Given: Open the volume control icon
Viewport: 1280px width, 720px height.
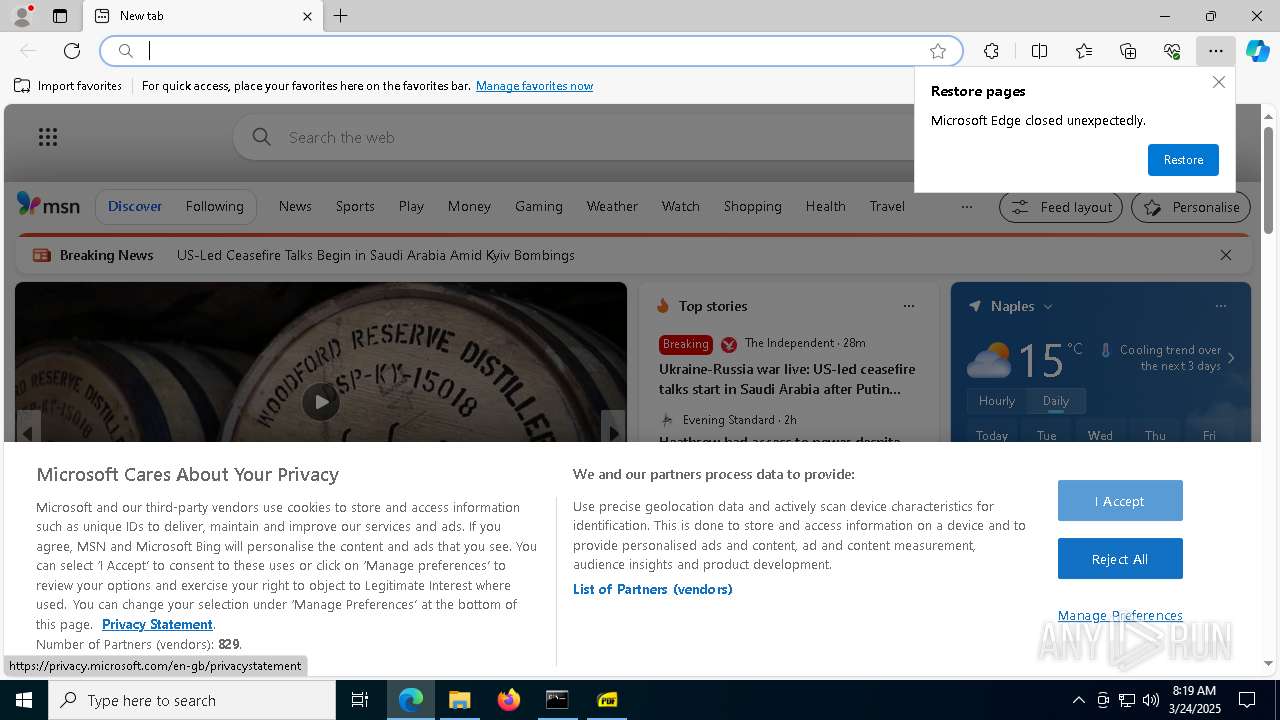Looking at the screenshot, I should [1151, 700].
